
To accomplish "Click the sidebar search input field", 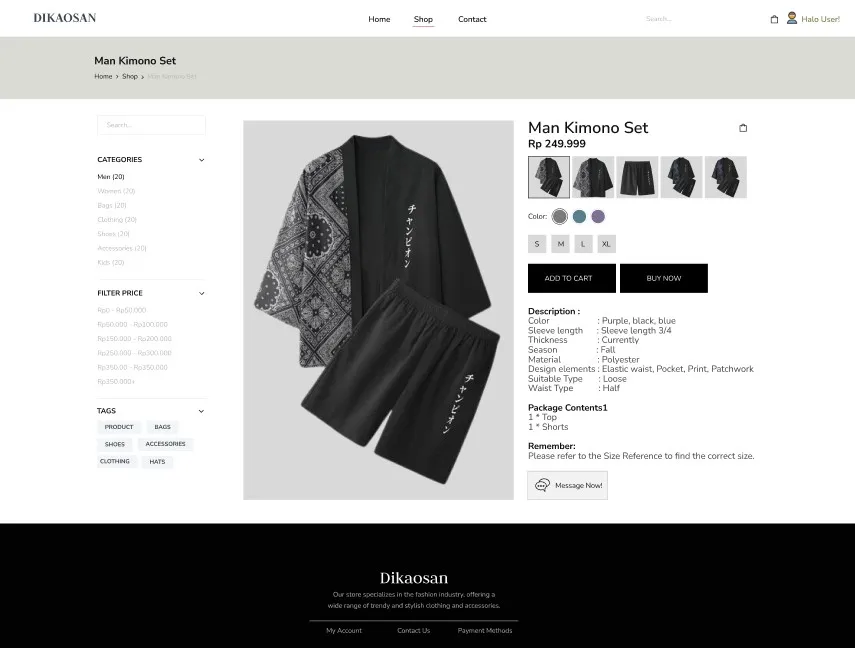I will (x=151, y=125).
